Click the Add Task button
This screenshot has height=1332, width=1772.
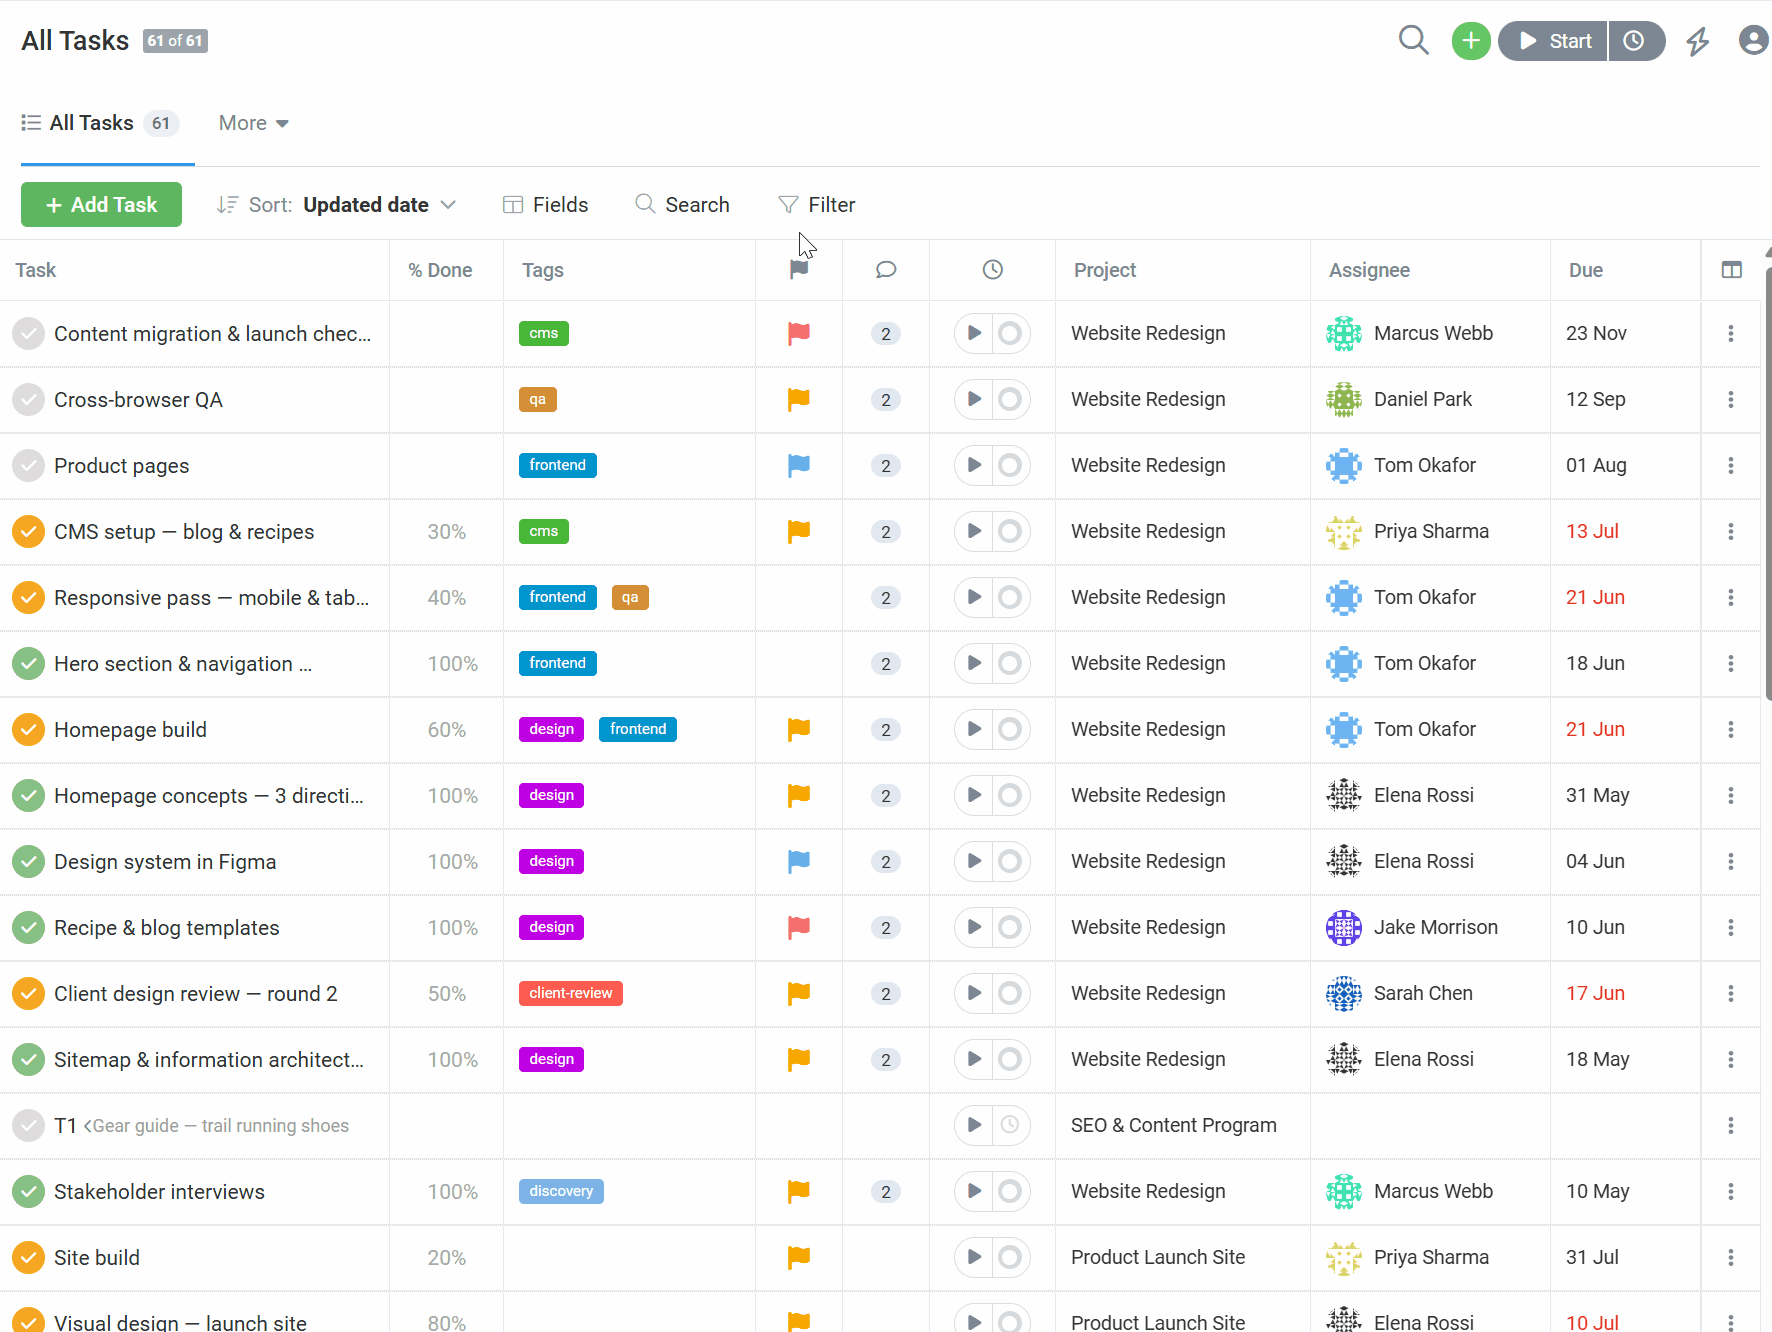click(101, 205)
